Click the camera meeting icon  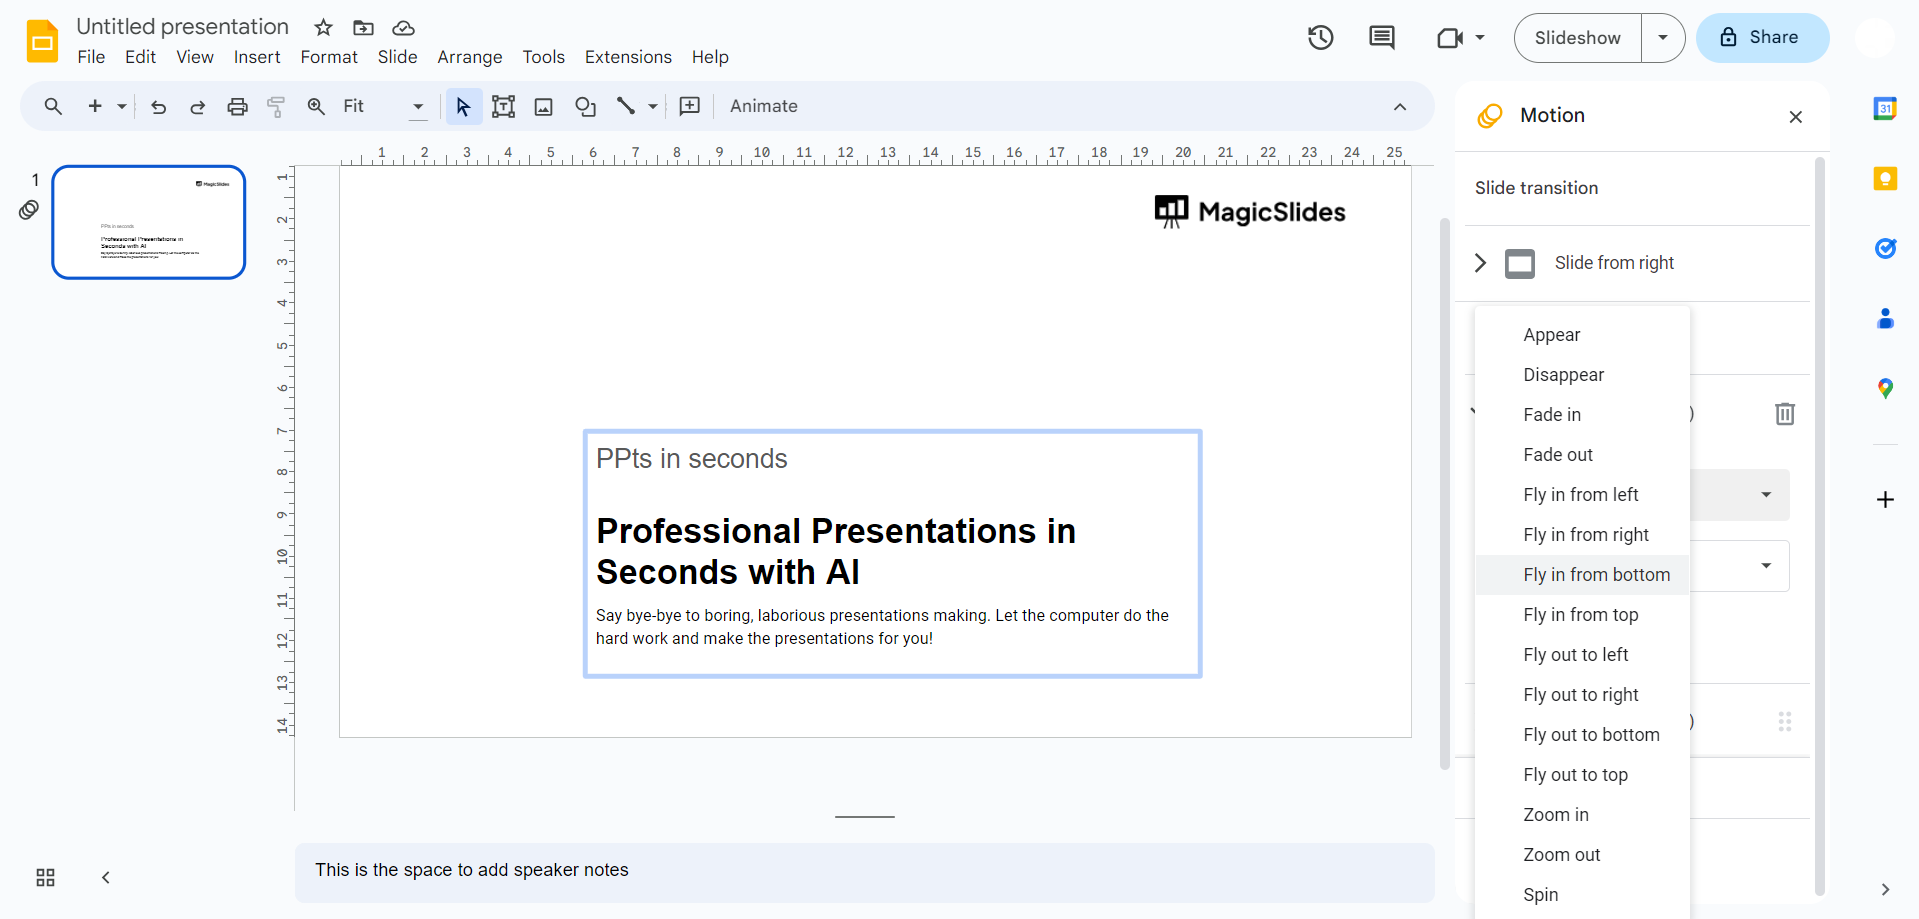click(1449, 38)
